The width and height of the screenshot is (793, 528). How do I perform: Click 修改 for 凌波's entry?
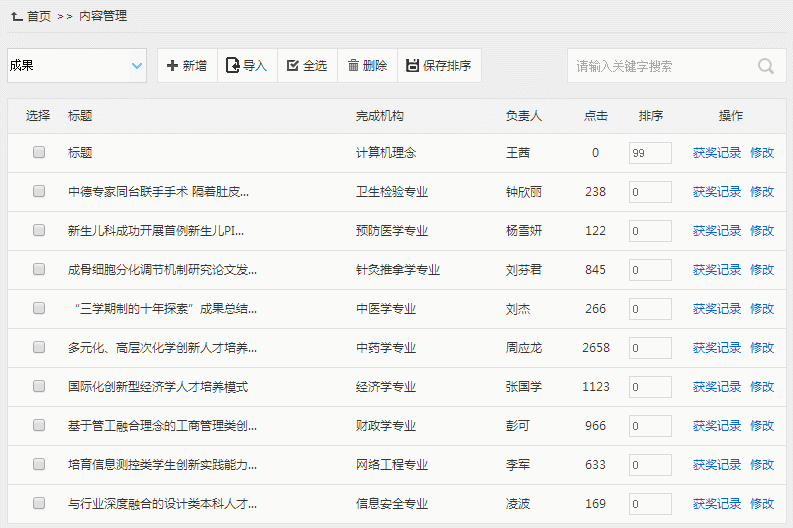pyautogui.click(x=762, y=504)
